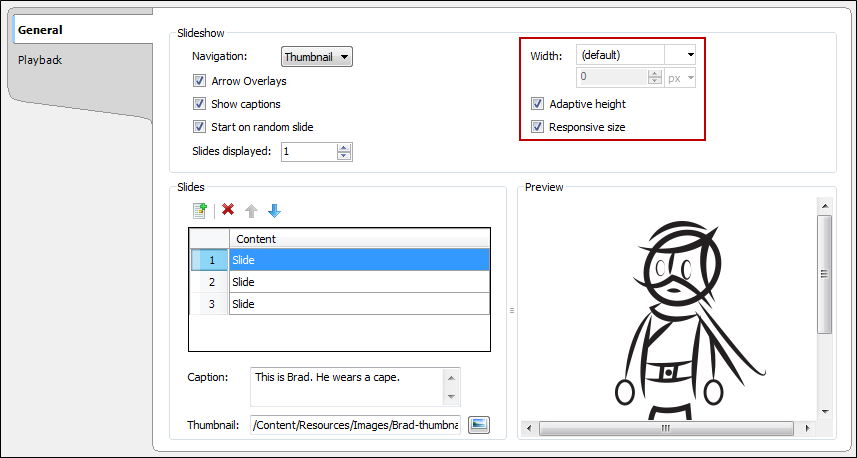Click Caption box scroll down arrow
Screen dimensions: 857x458
[x=451, y=397]
